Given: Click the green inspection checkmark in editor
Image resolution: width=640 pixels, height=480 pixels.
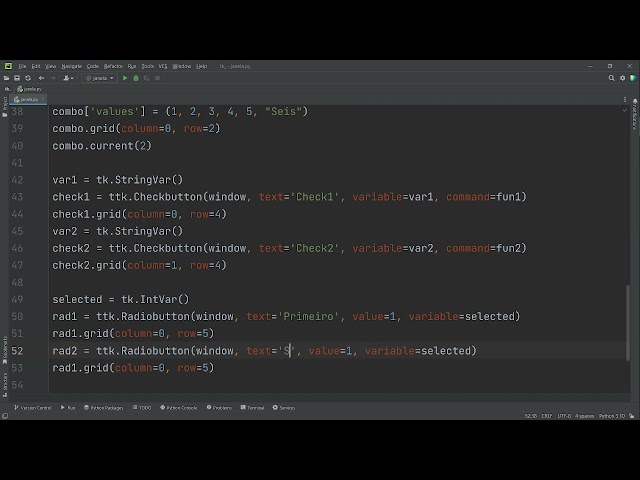Looking at the screenshot, I should 625,110.
